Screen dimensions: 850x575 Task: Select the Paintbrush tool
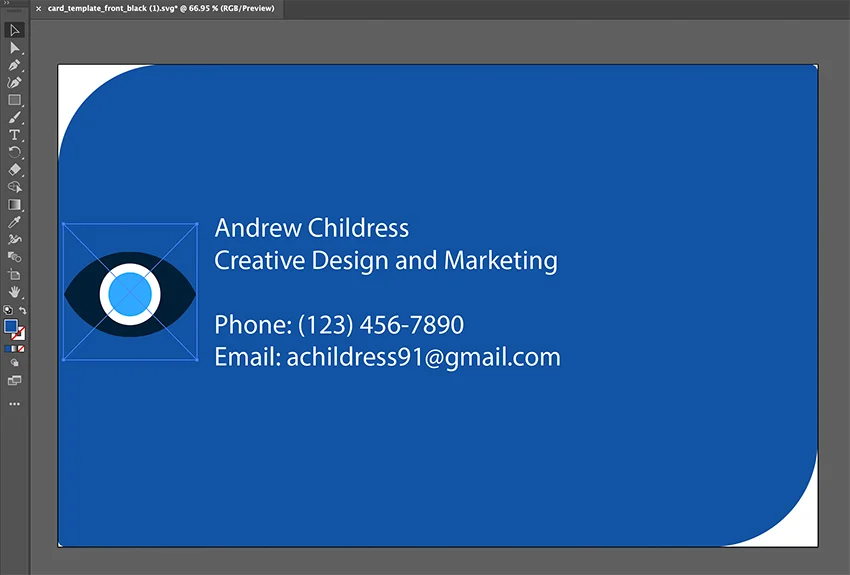(x=14, y=118)
